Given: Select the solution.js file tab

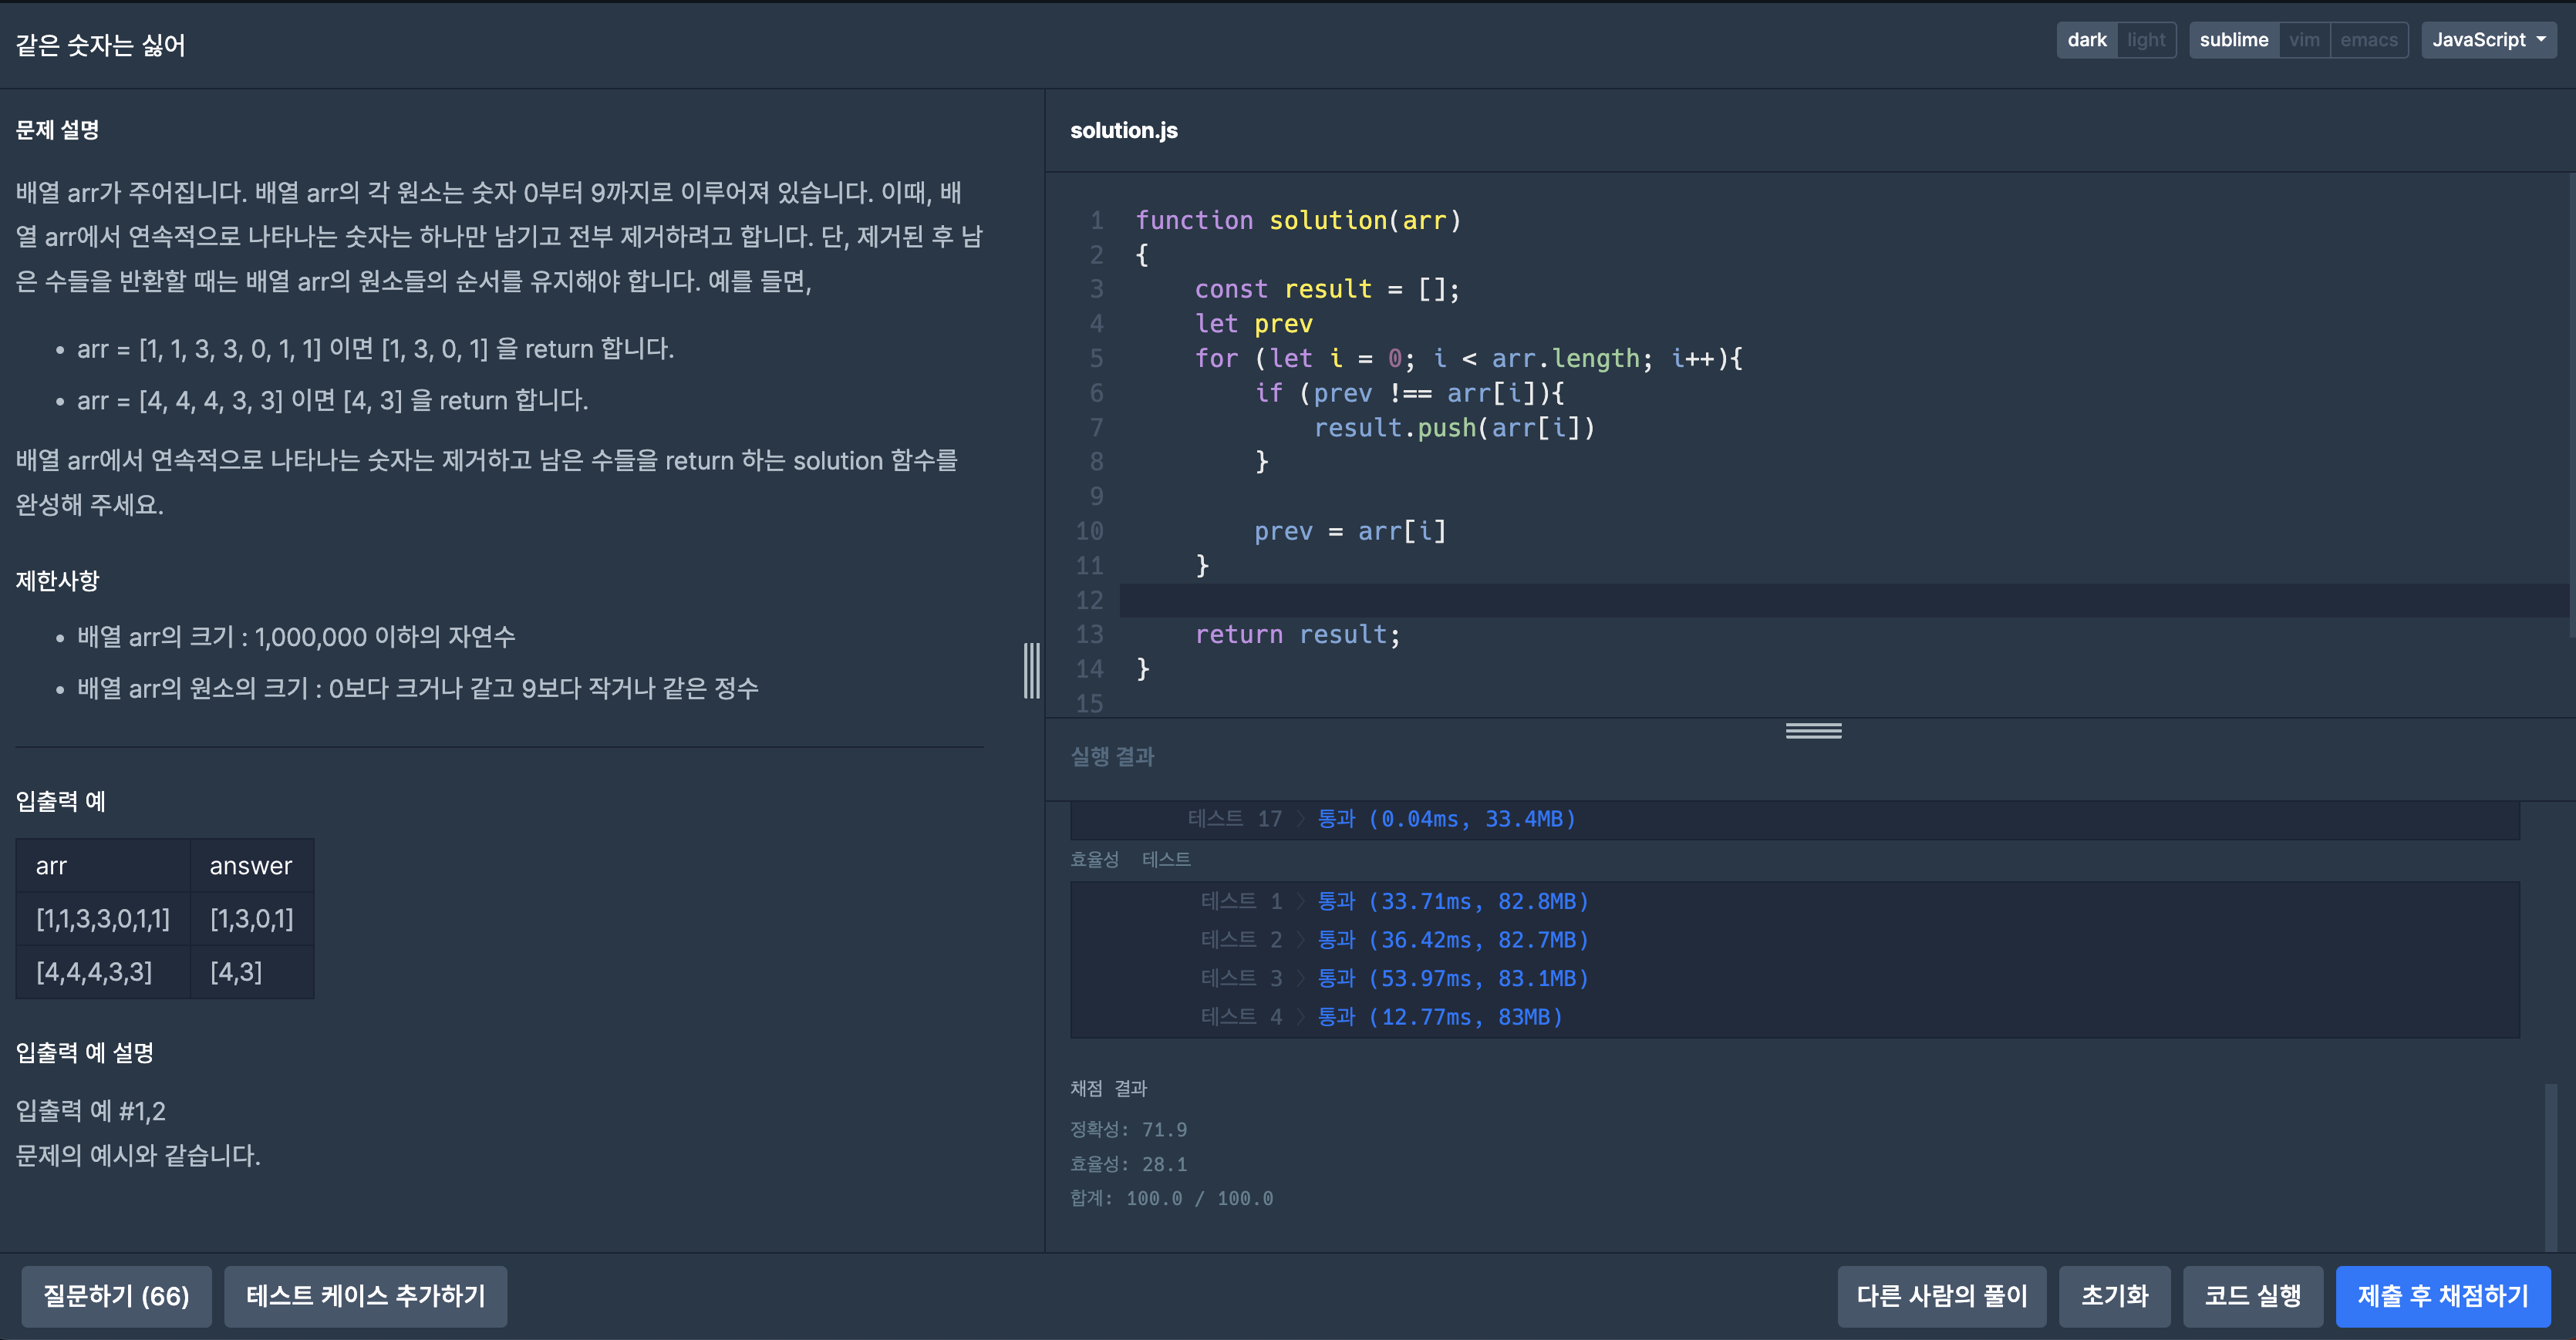Looking at the screenshot, I should tap(1123, 131).
